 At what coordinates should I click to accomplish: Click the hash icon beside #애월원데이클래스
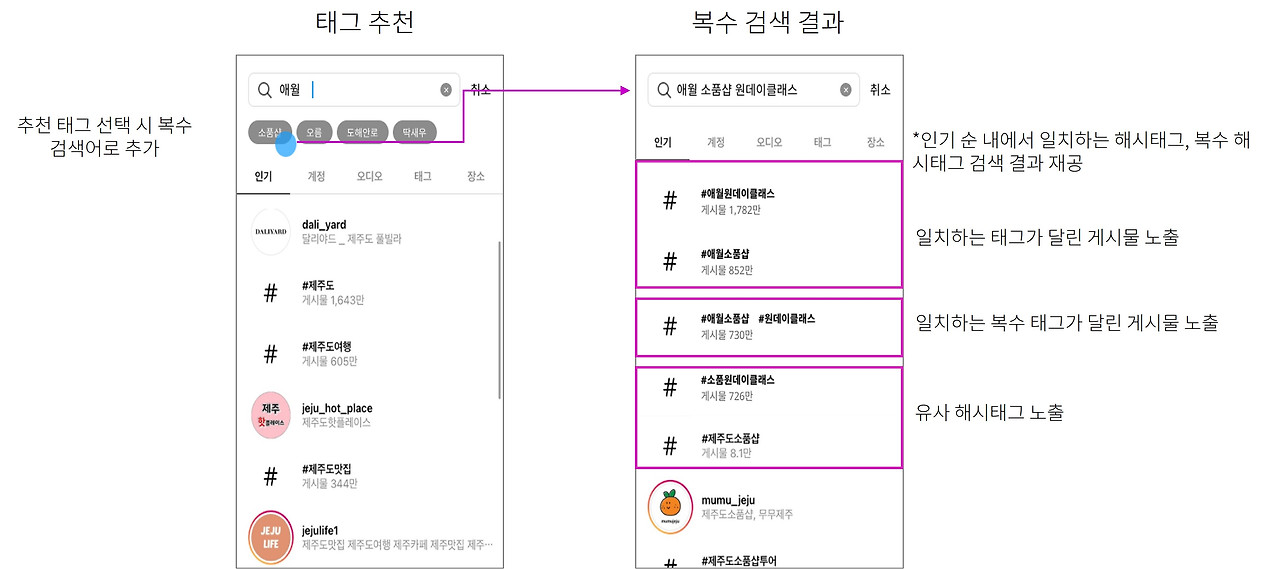point(670,201)
